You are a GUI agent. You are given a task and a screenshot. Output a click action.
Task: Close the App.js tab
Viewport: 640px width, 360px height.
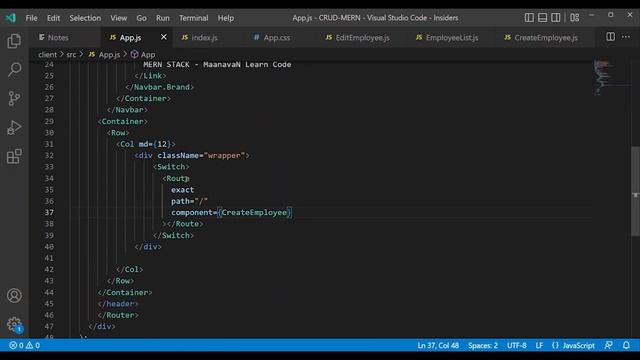coord(164,37)
